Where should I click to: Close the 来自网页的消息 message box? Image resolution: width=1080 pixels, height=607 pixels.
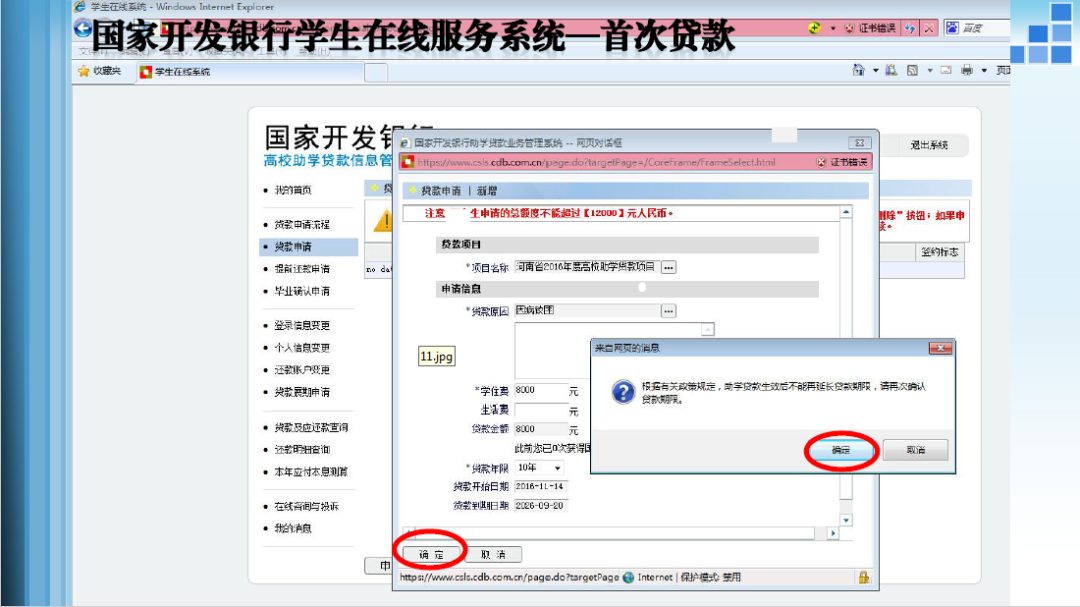click(940, 348)
